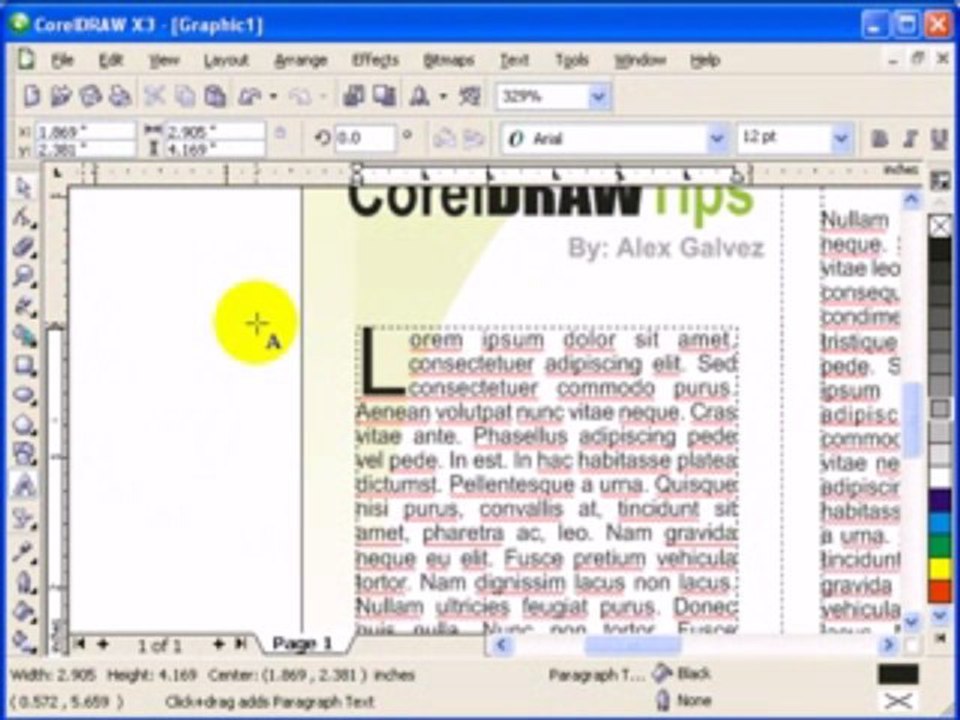
Task: Open the File menu
Action: tap(62, 60)
